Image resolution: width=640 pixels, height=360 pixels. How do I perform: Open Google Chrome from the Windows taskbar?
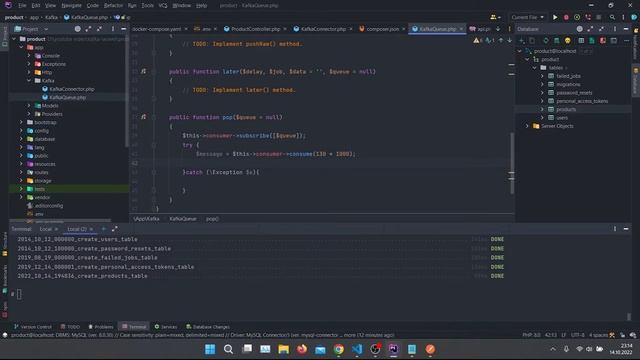[x=338, y=349]
